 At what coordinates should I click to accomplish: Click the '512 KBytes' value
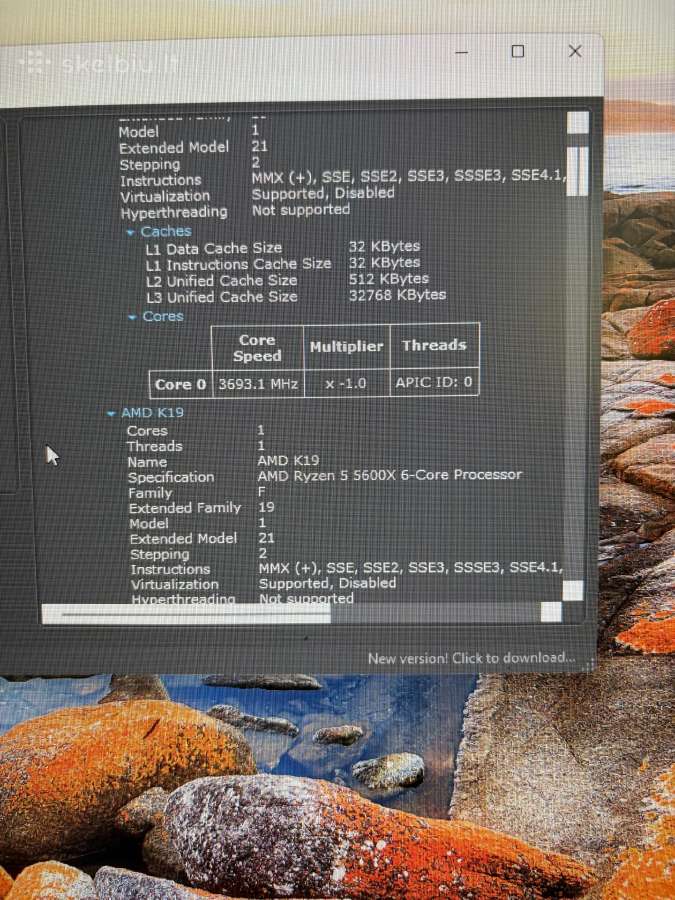pos(389,279)
